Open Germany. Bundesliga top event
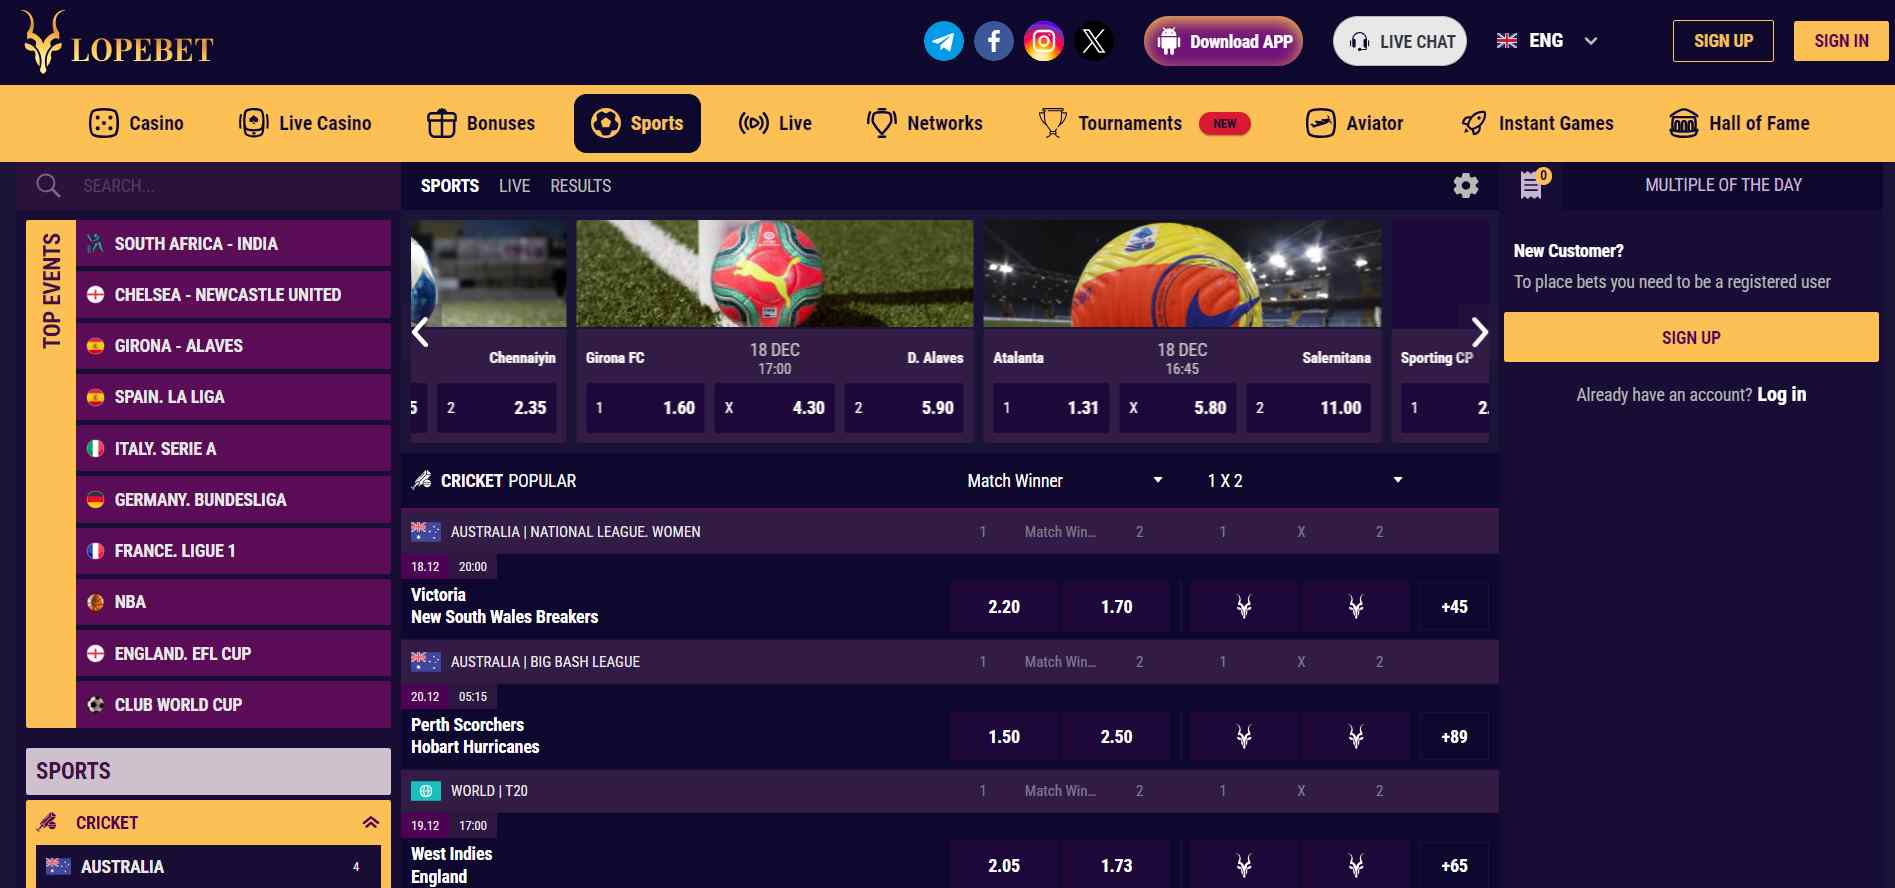This screenshot has height=888, width=1895. click(x=233, y=499)
